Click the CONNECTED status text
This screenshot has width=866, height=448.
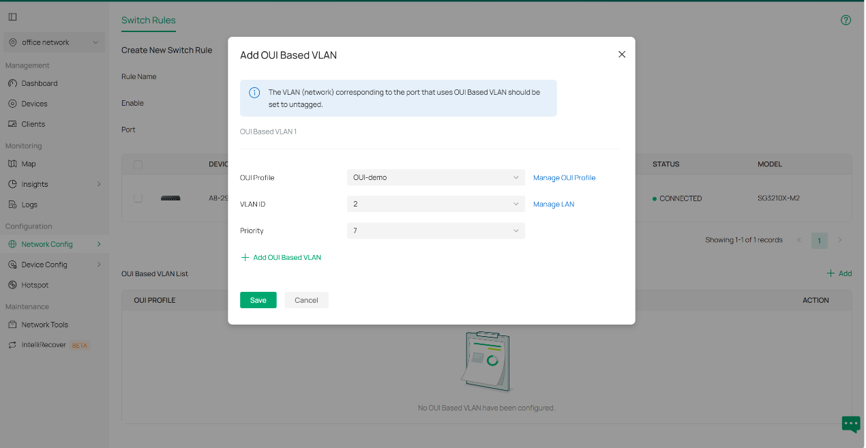(680, 199)
